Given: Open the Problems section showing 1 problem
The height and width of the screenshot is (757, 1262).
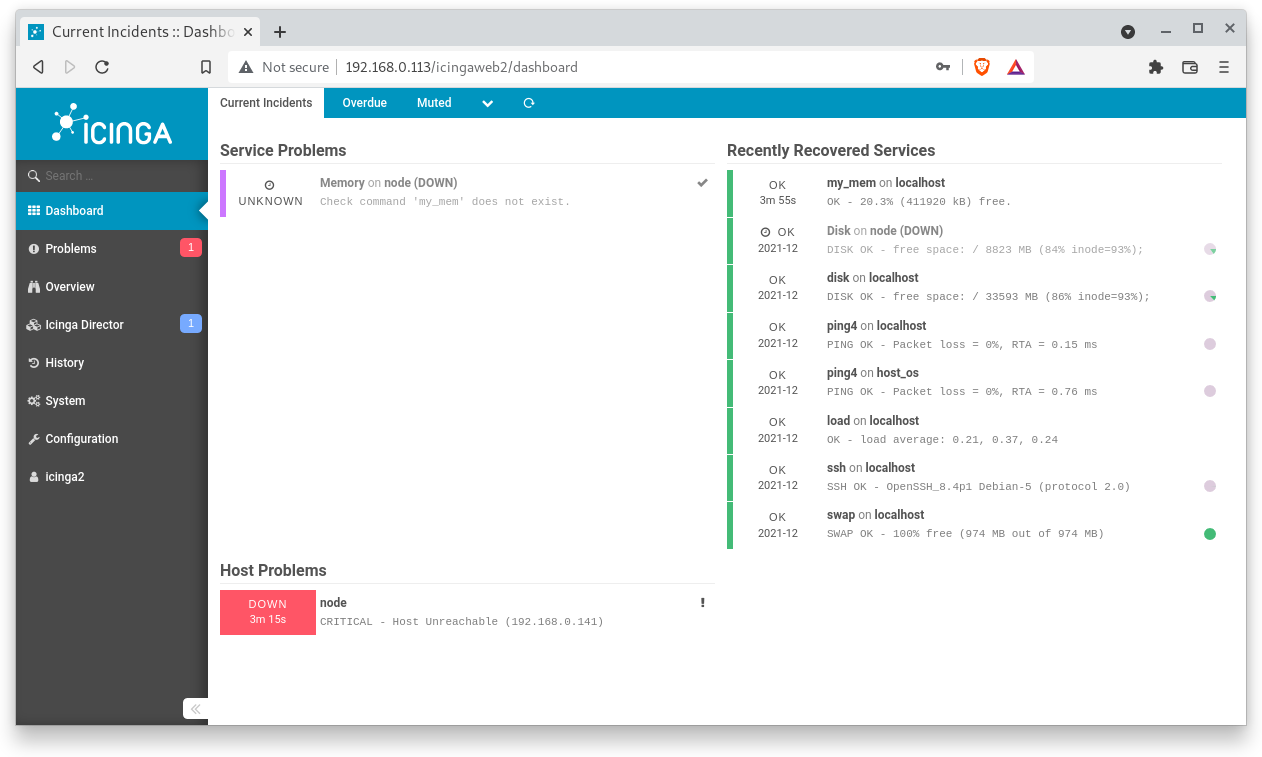Looking at the screenshot, I should pyautogui.click(x=73, y=248).
